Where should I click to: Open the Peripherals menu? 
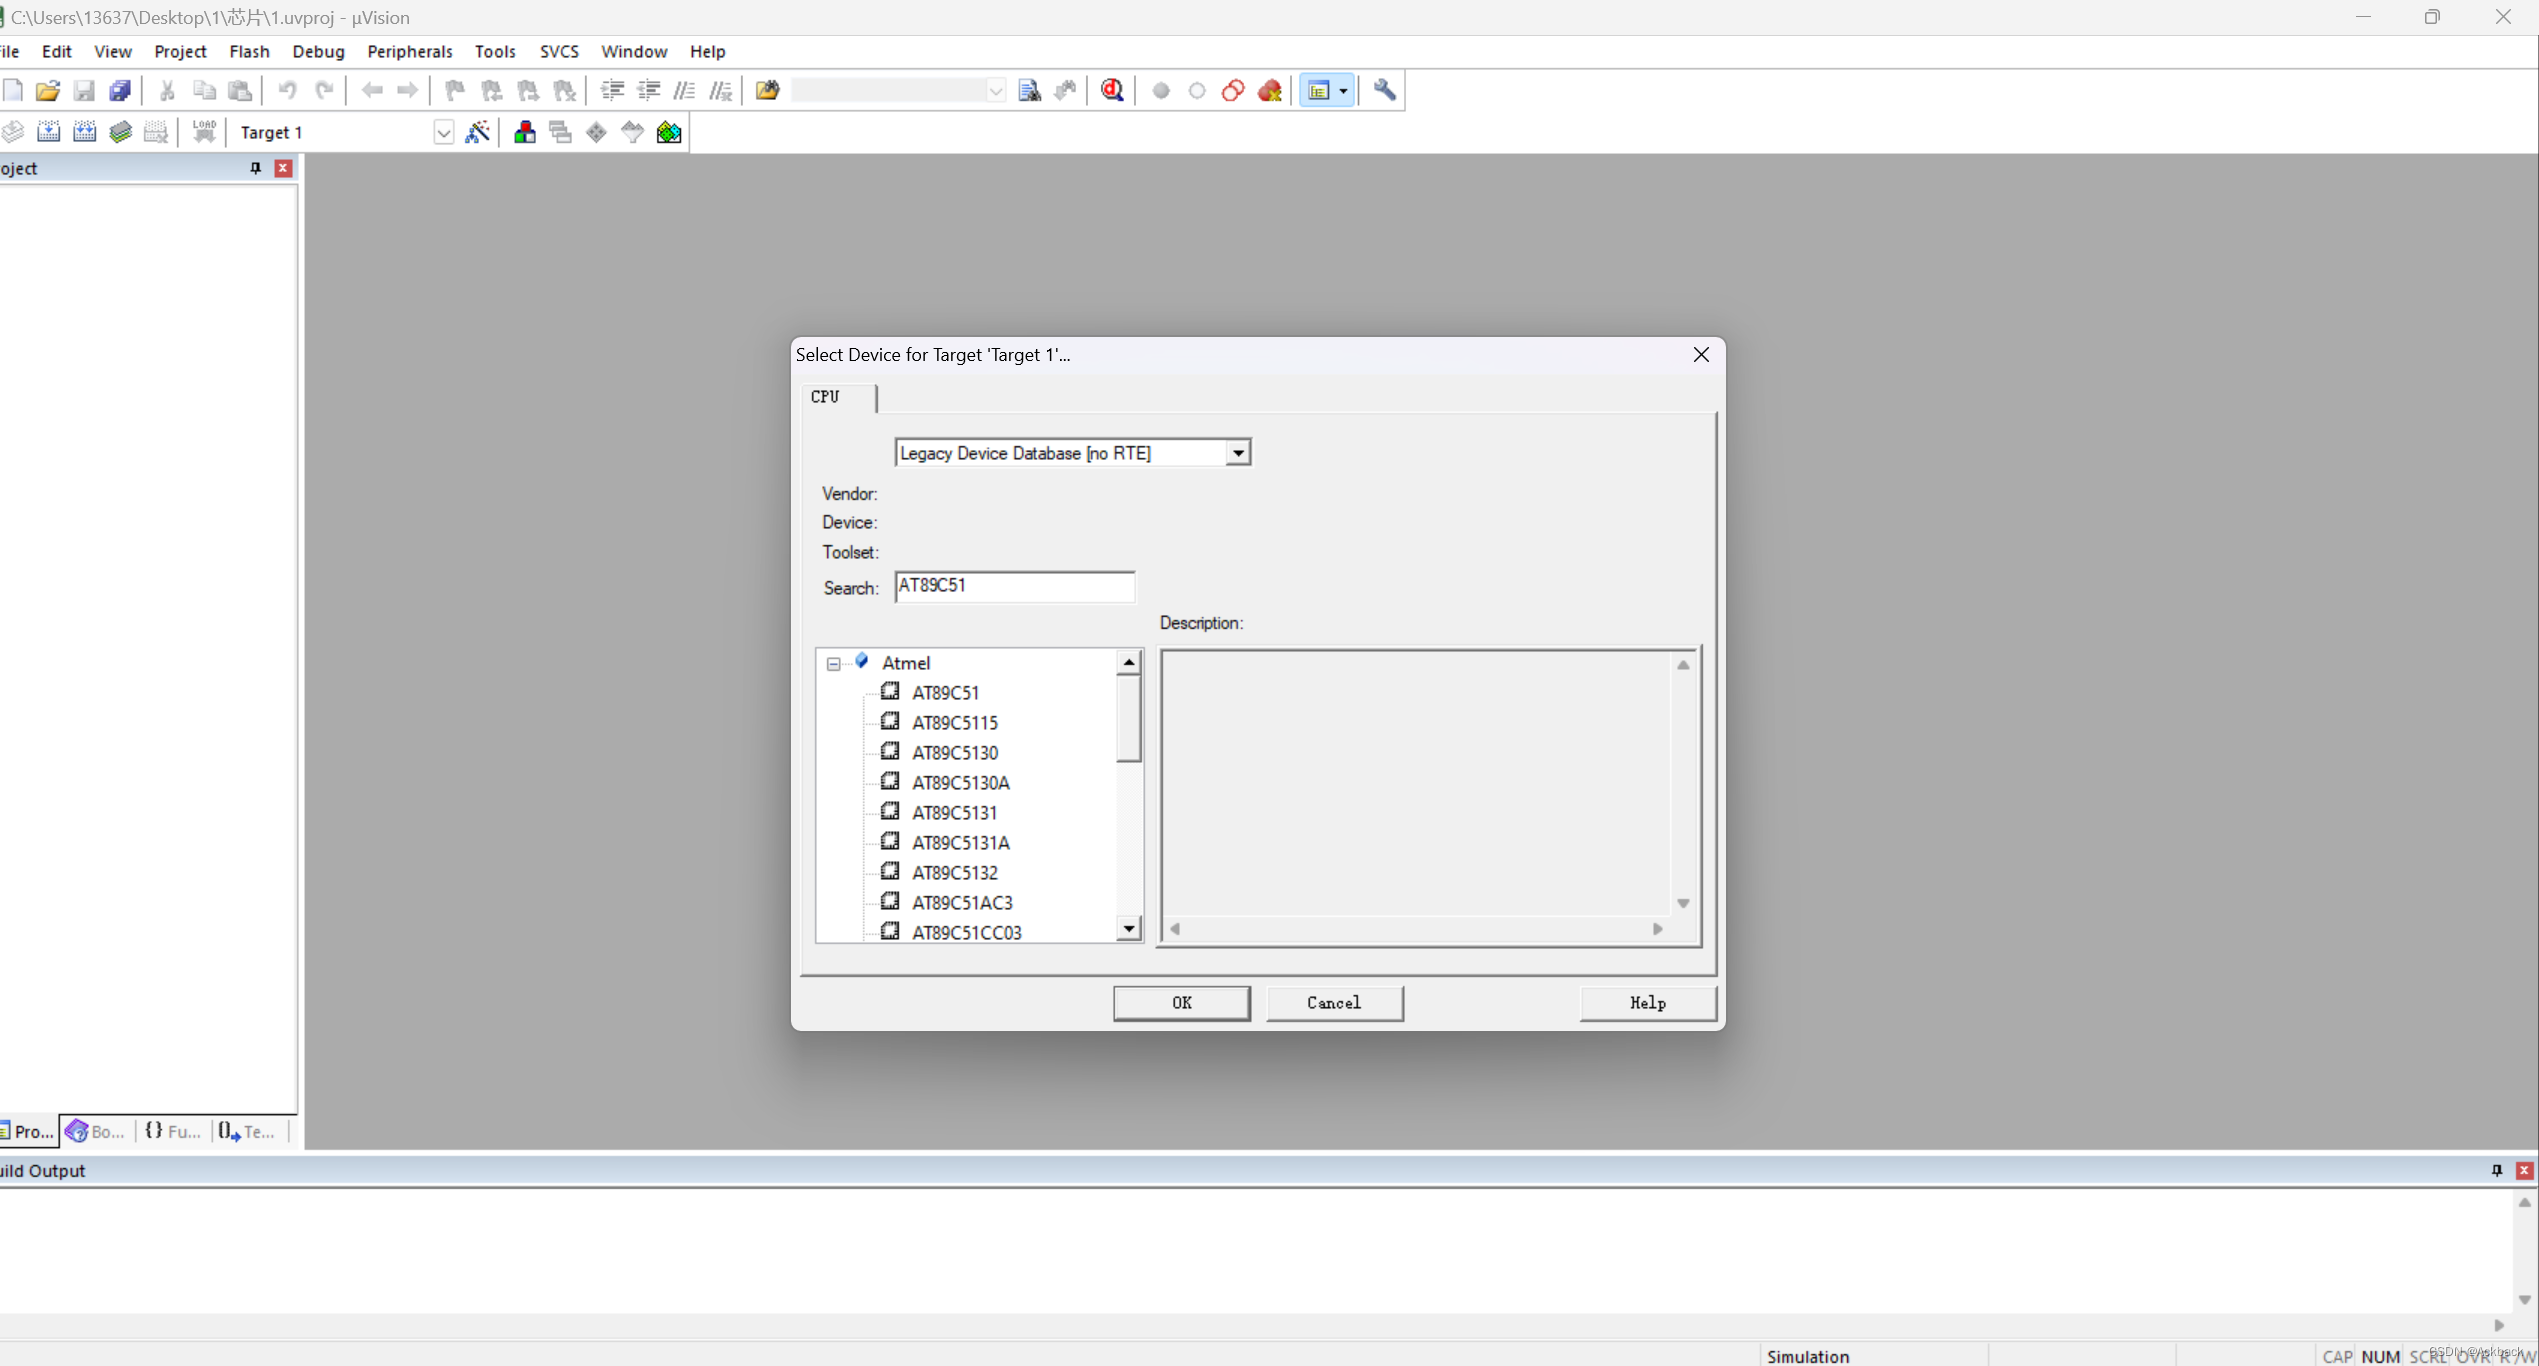tap(409, 51)
